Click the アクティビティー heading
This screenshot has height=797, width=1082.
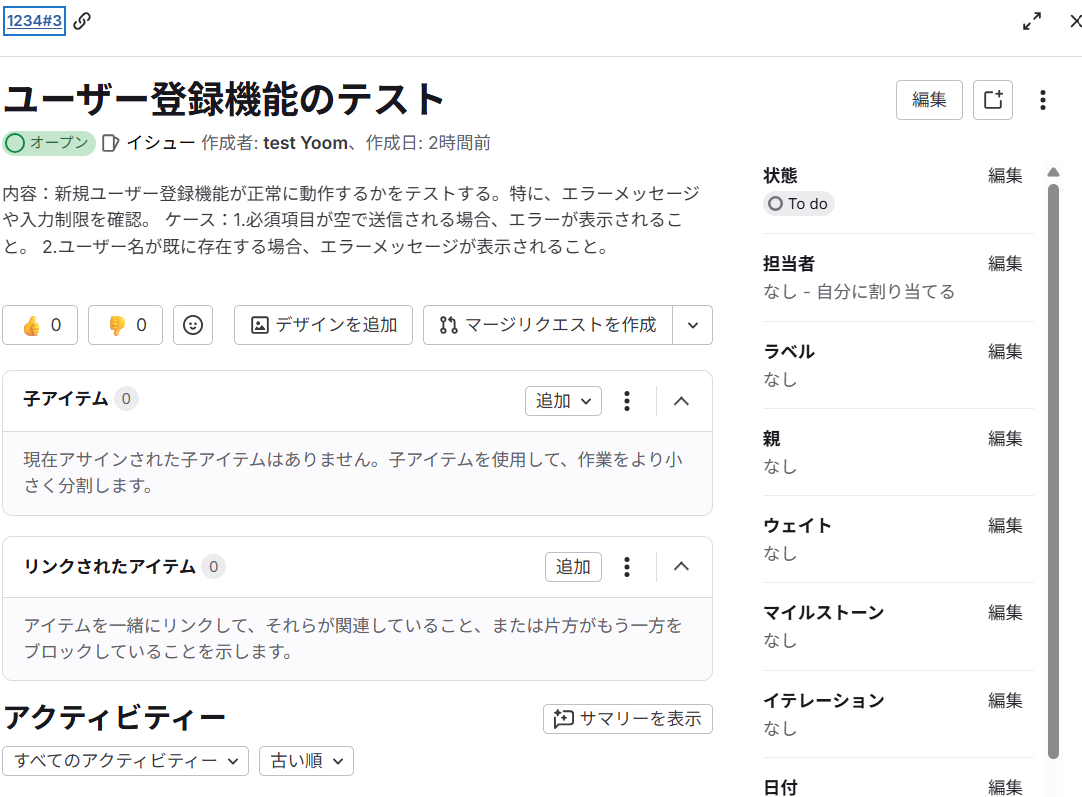(115, 718)
